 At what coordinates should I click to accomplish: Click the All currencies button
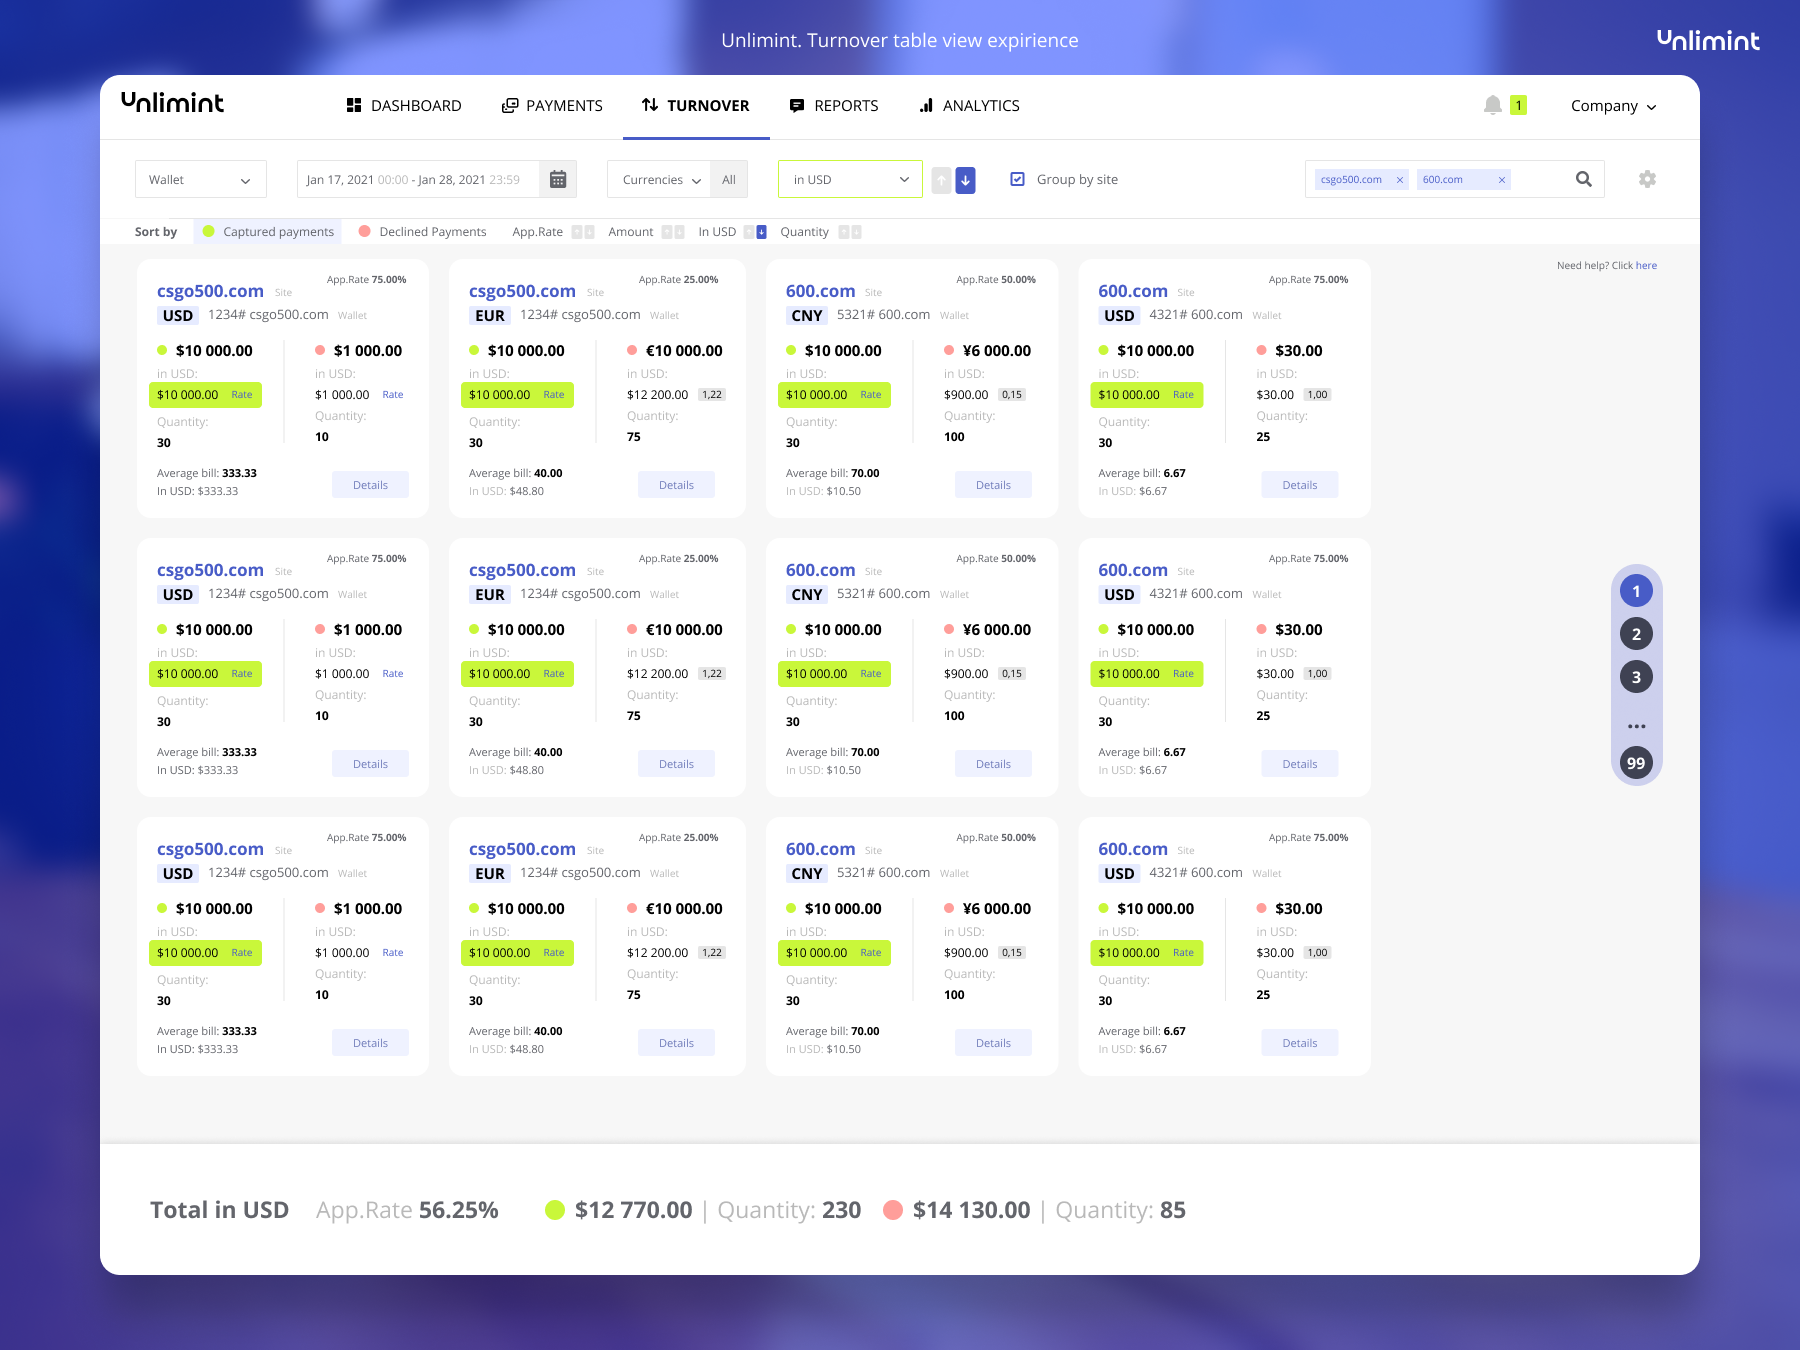729,180
